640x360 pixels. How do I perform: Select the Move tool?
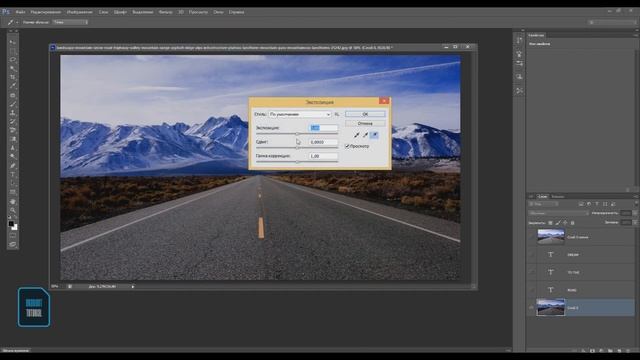[x=13, y=42]
